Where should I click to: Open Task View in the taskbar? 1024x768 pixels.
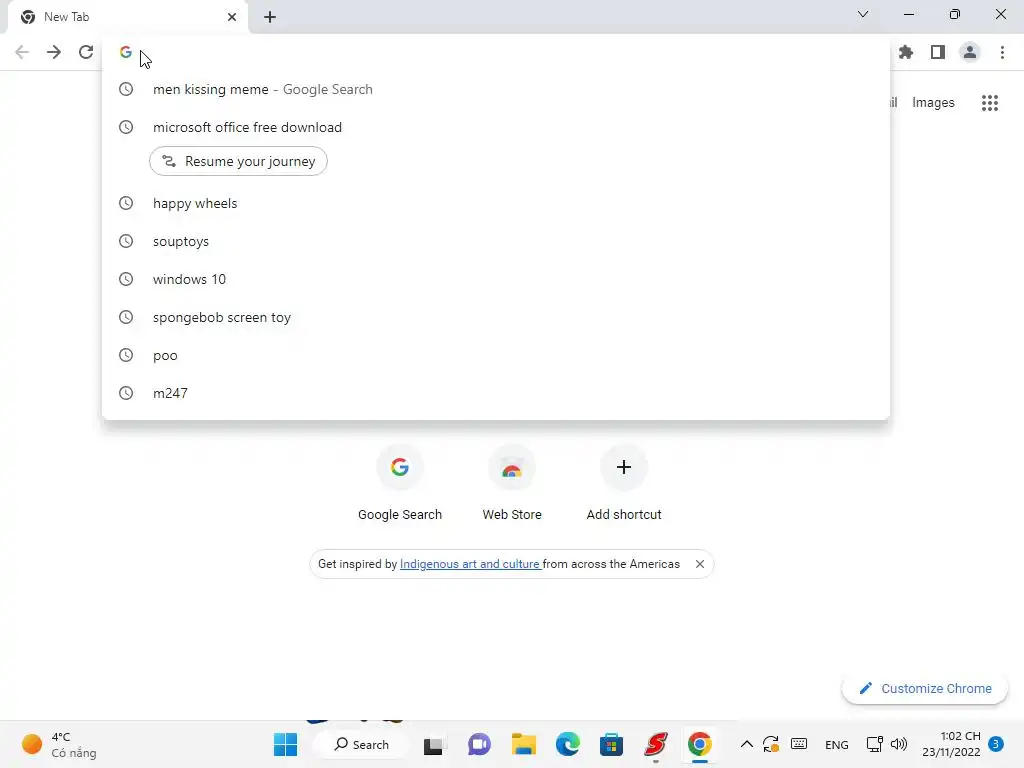(434, 744)
